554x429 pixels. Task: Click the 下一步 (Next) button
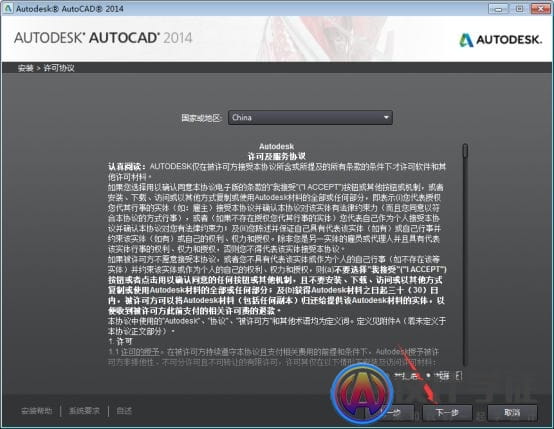click(447, 412)
